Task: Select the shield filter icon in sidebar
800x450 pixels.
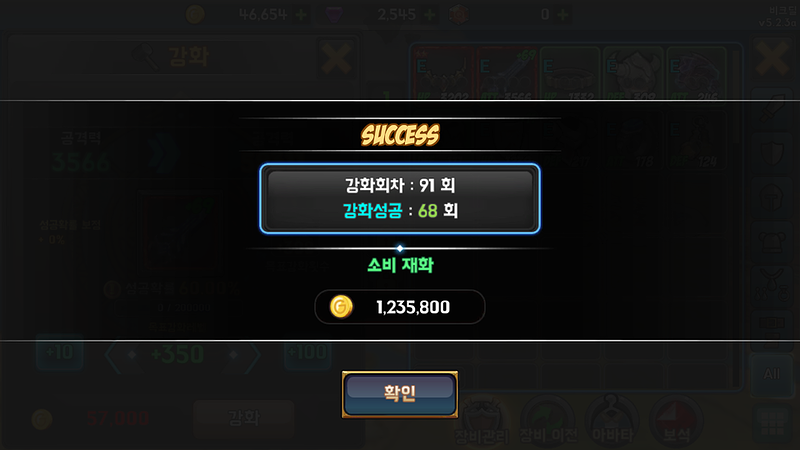Action: (x=772, y=152)
